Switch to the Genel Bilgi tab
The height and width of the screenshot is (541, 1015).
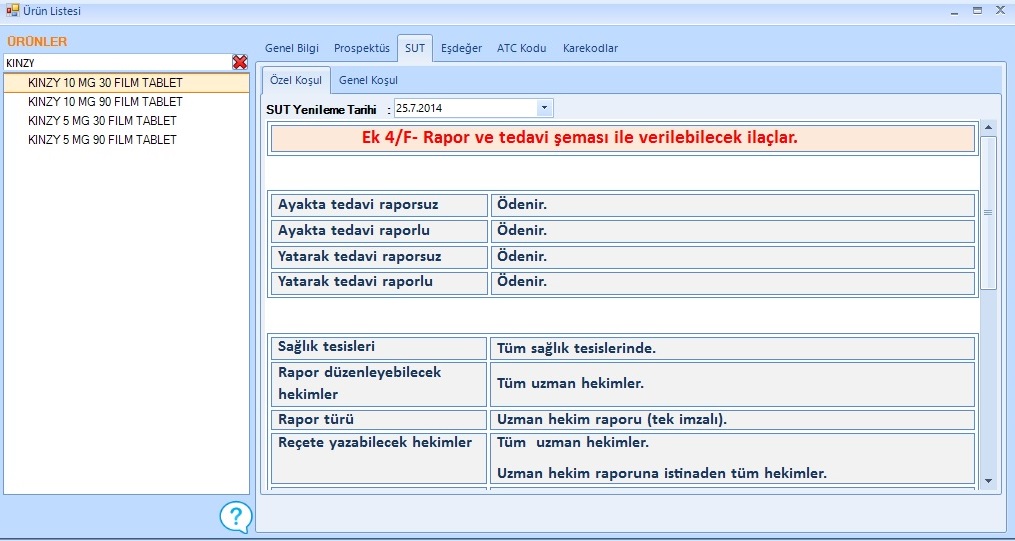pos(291,48)
